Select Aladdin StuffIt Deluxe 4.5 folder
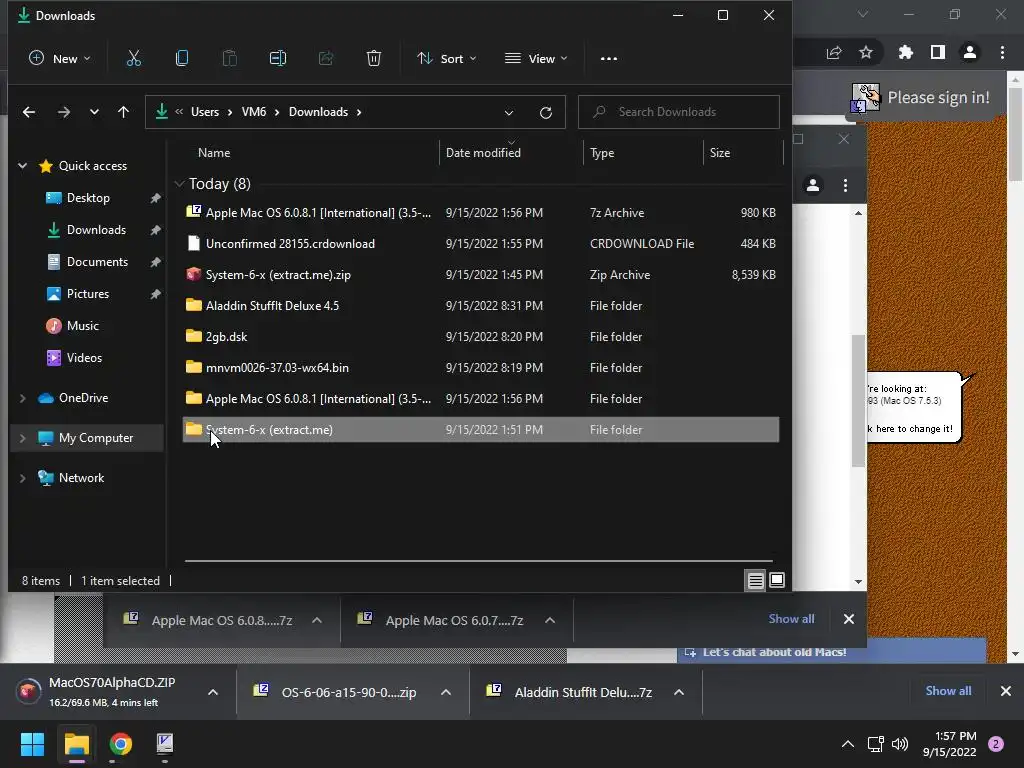Viewport: 1024px width, 768px height. (x=481, y=306)
